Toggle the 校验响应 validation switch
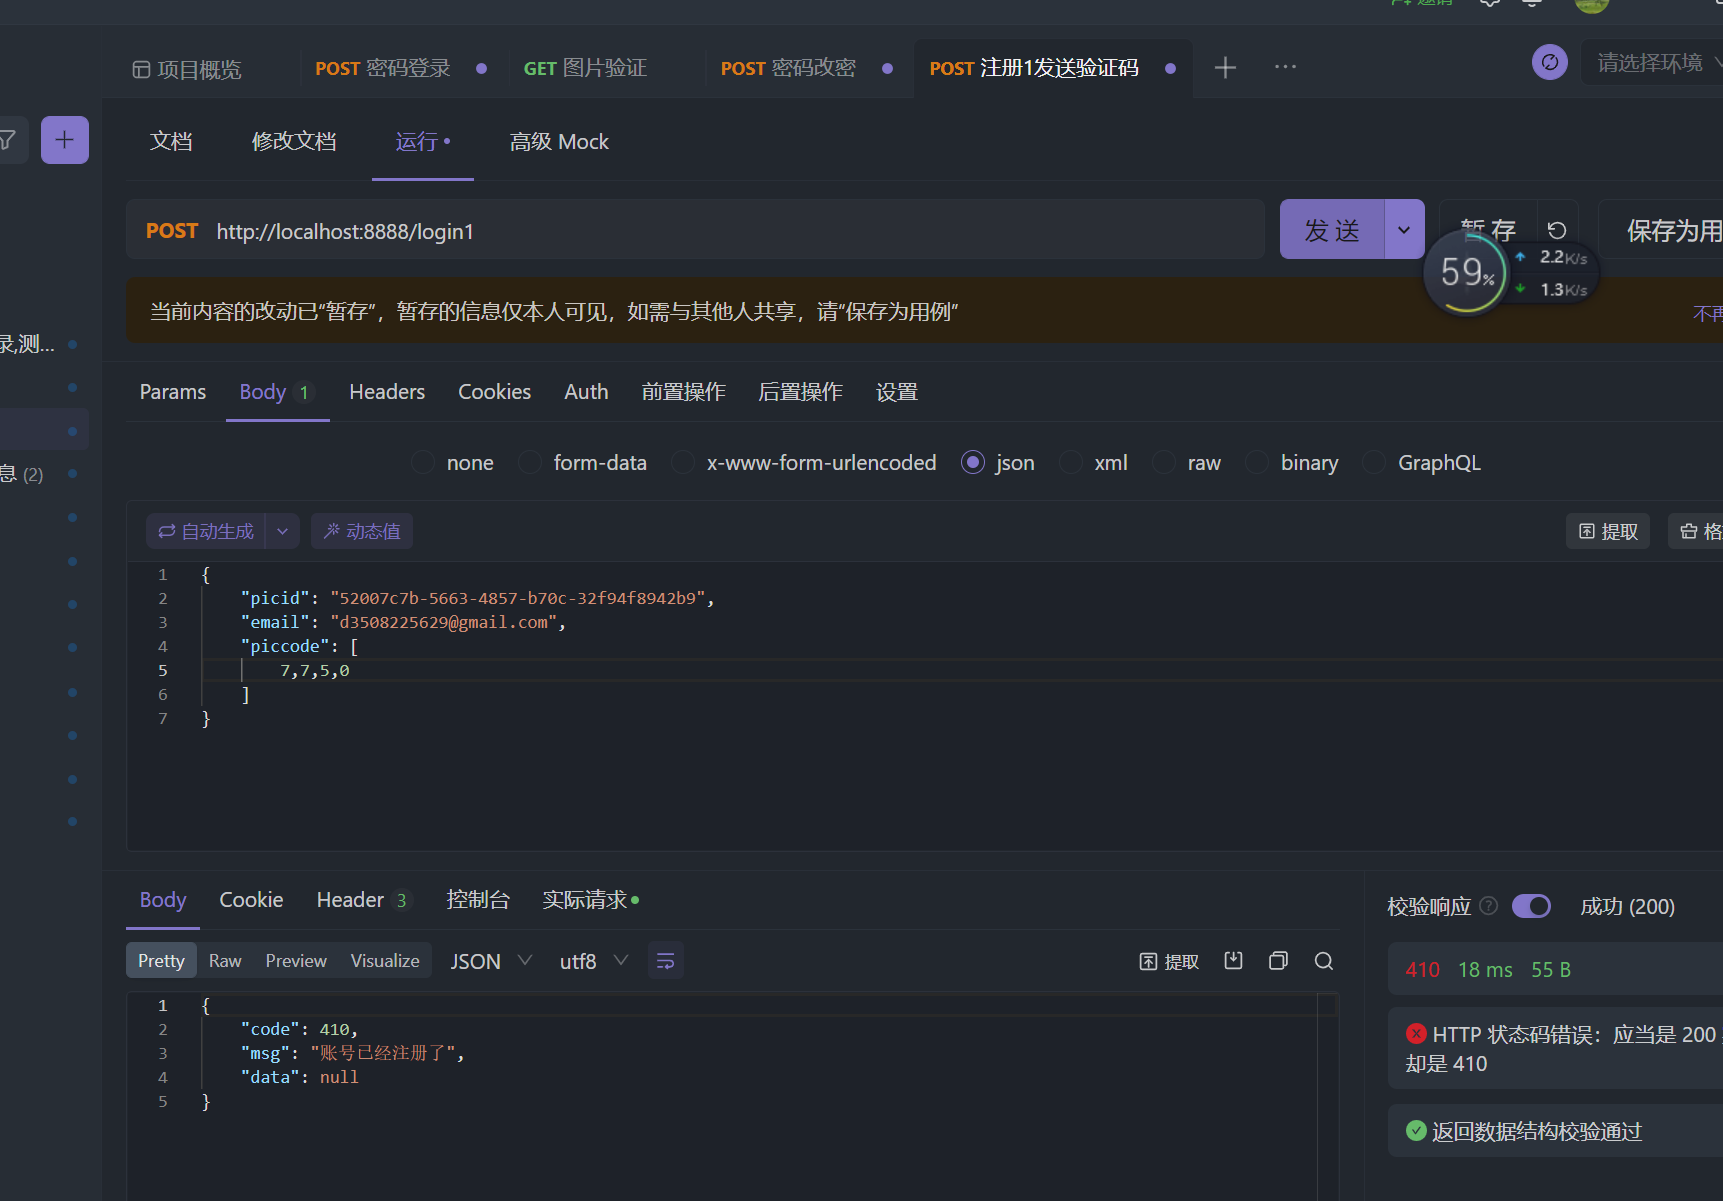Screen dimensions: 1723x1201 pos(1531,906)
